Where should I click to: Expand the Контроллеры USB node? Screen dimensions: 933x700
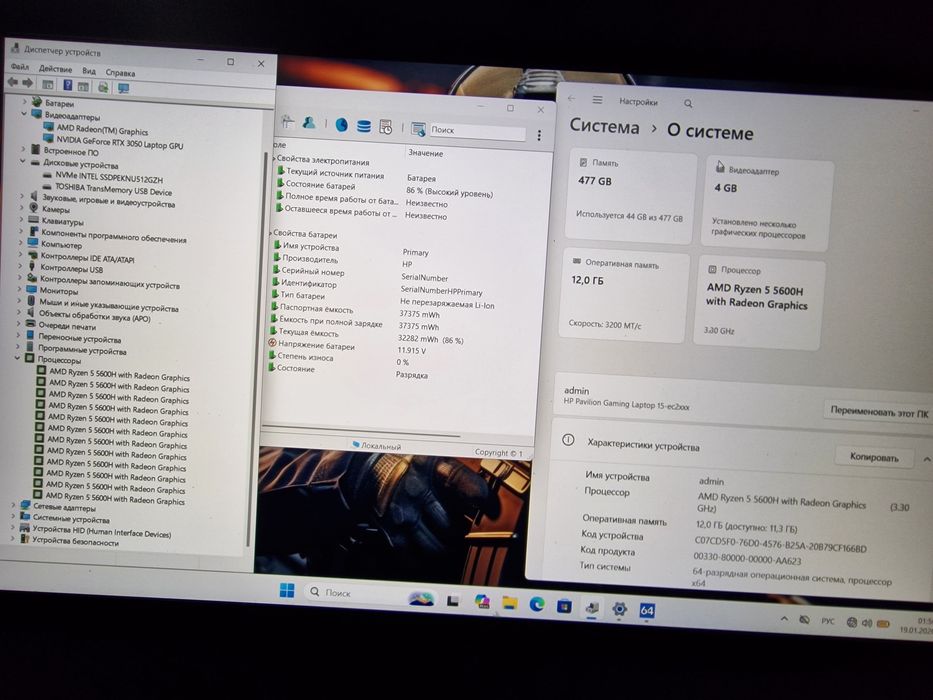point(20,267)
